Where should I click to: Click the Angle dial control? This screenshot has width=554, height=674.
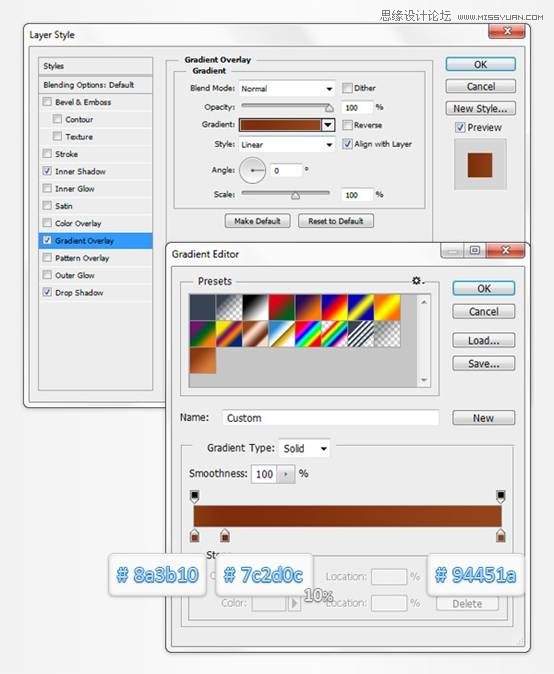point(252,170)
